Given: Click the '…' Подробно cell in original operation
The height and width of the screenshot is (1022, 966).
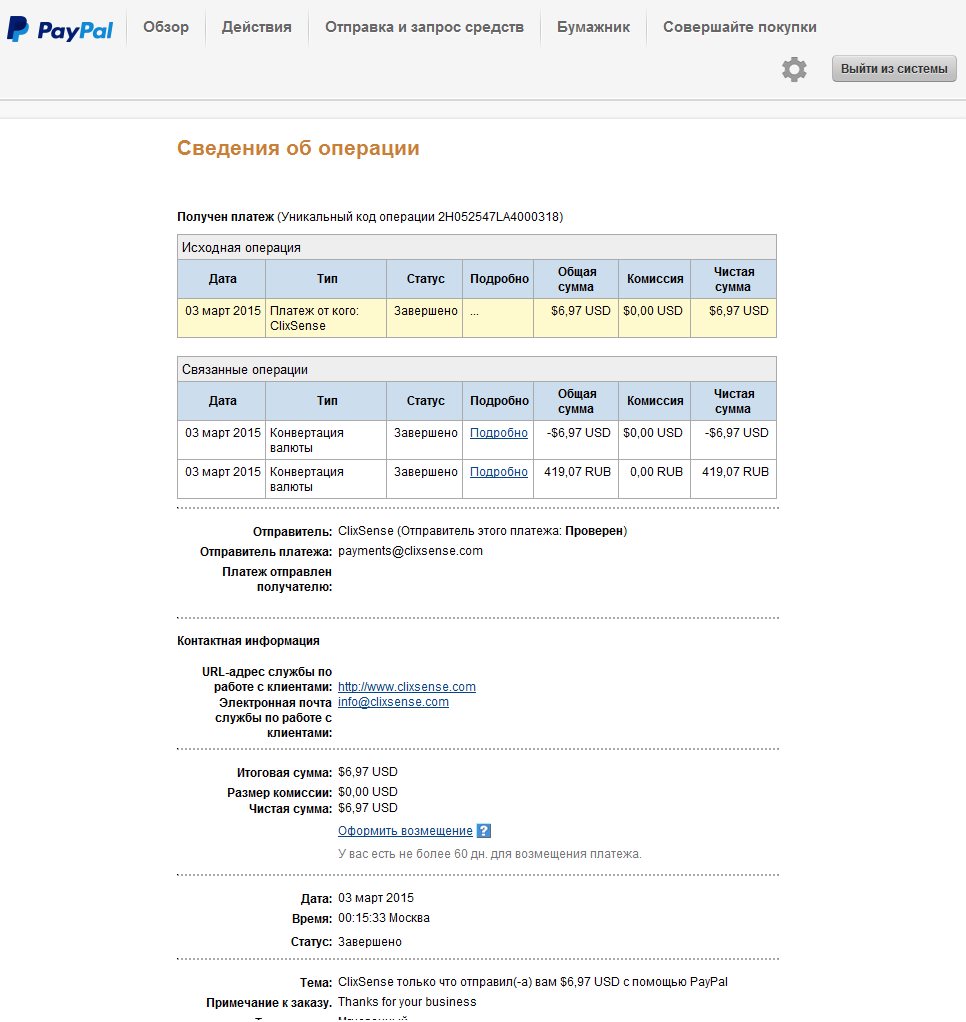Looking at the screenshot, I should pyautogui.click(x=498, y=318).
